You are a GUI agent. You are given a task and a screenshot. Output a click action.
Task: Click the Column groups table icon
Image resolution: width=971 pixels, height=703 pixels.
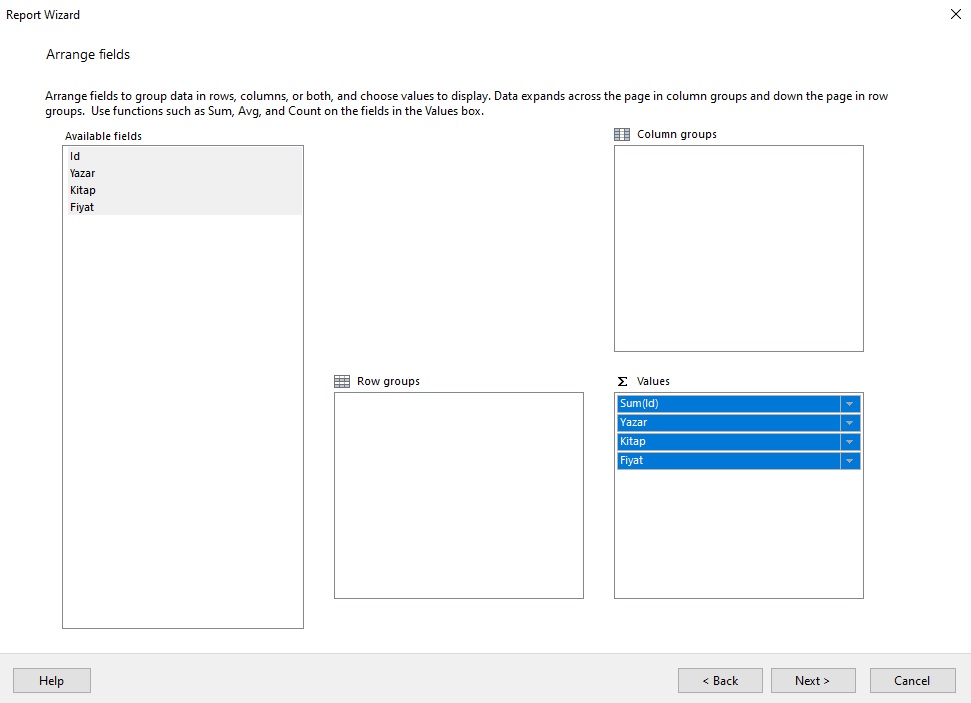point(622,134)
